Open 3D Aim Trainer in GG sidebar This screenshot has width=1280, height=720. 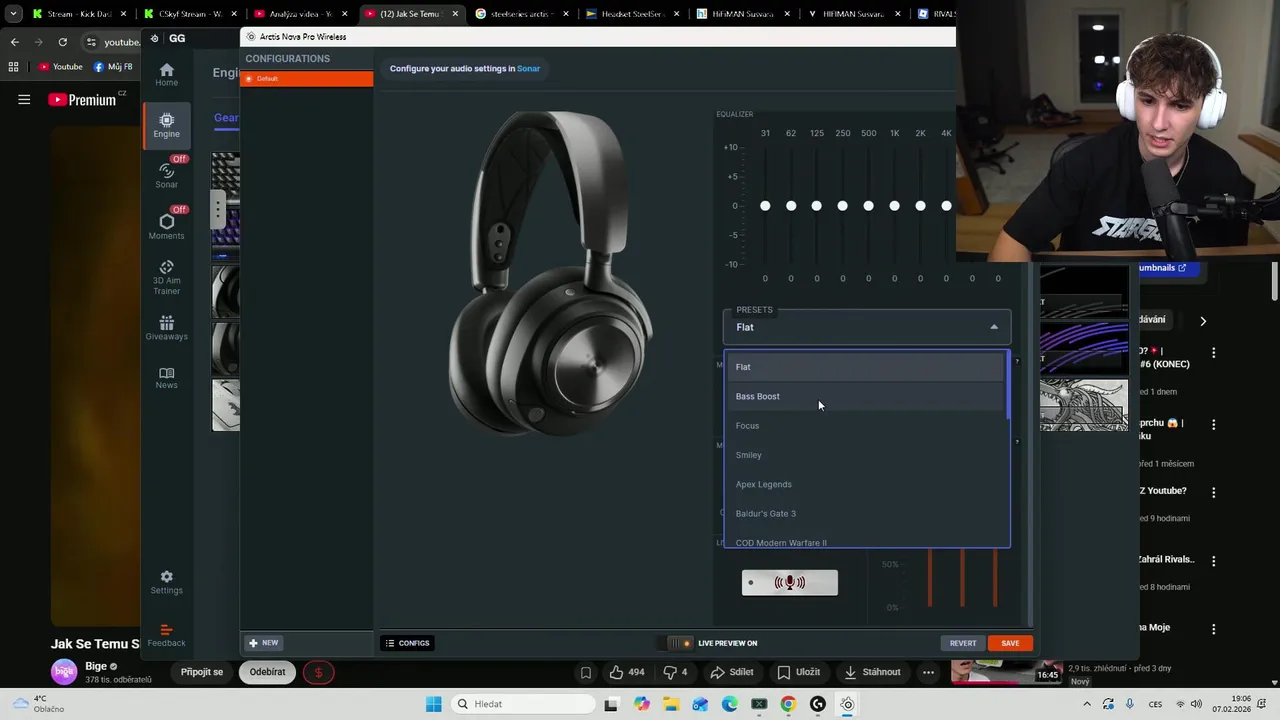point(166,277)
